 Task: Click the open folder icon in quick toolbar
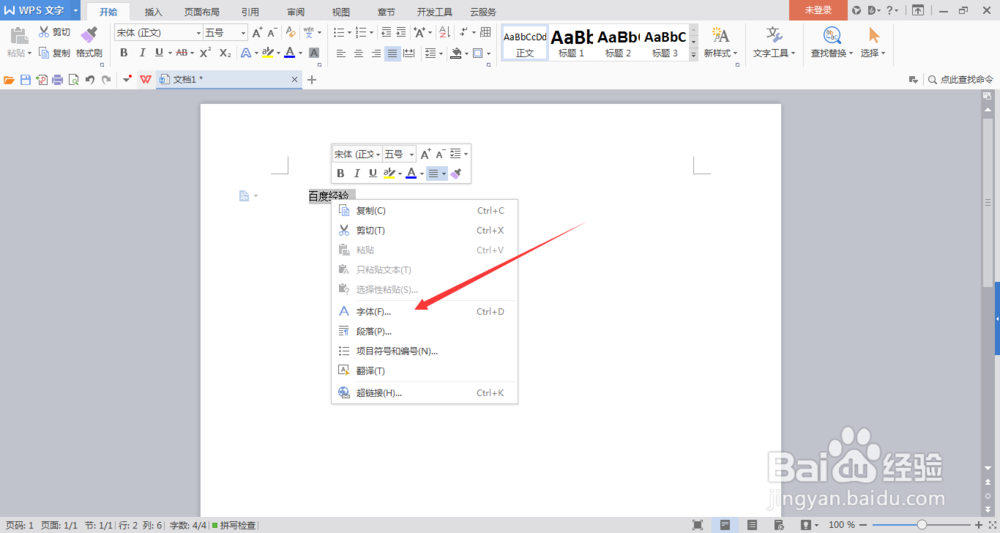click(9, 80)
